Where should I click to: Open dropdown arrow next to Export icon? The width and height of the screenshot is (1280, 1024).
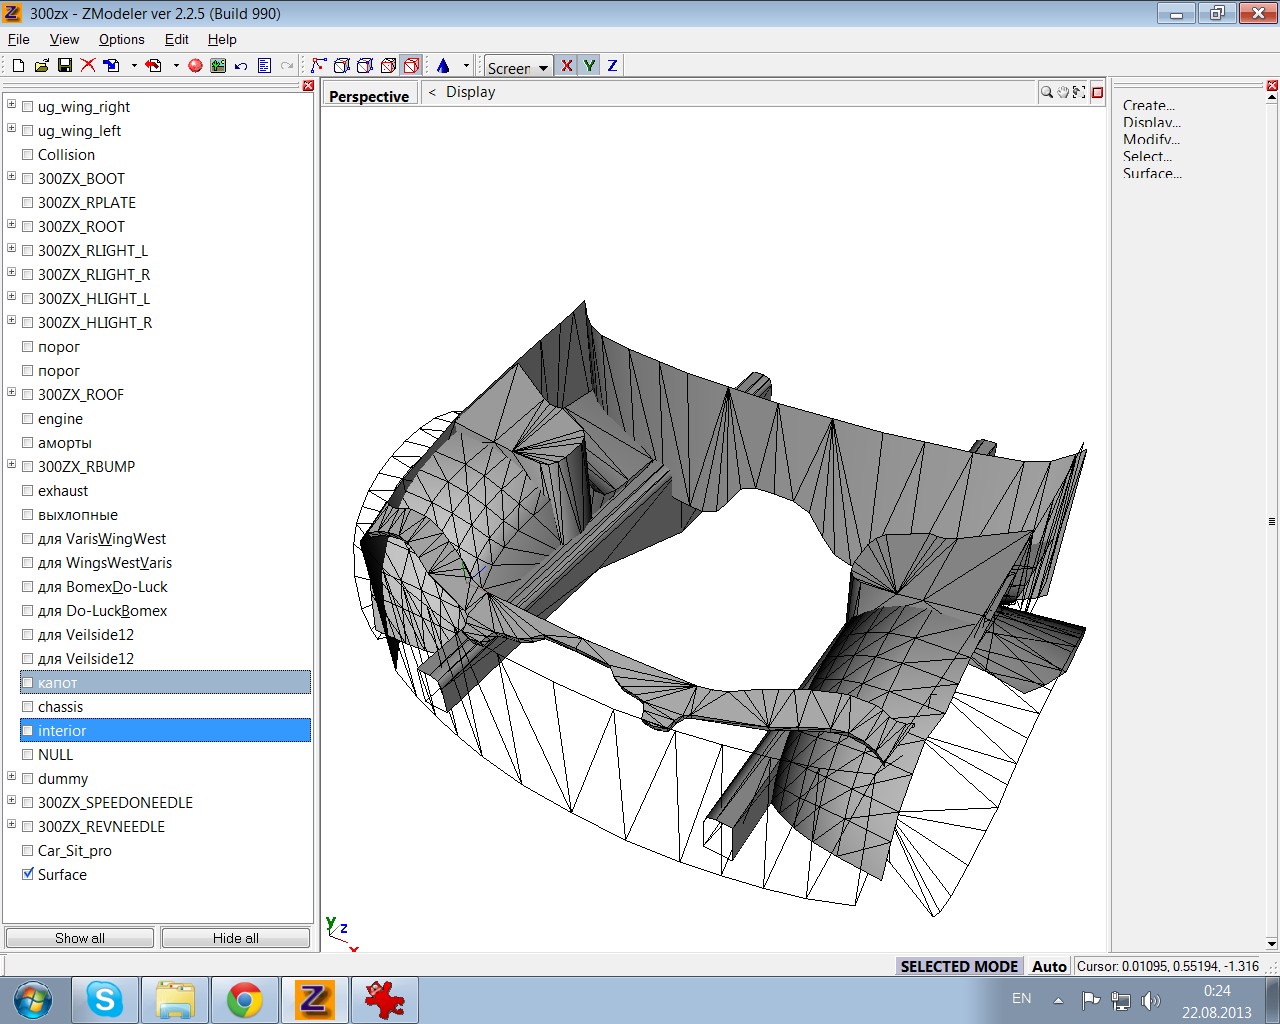pyautogui.click(x=176, y=66)
